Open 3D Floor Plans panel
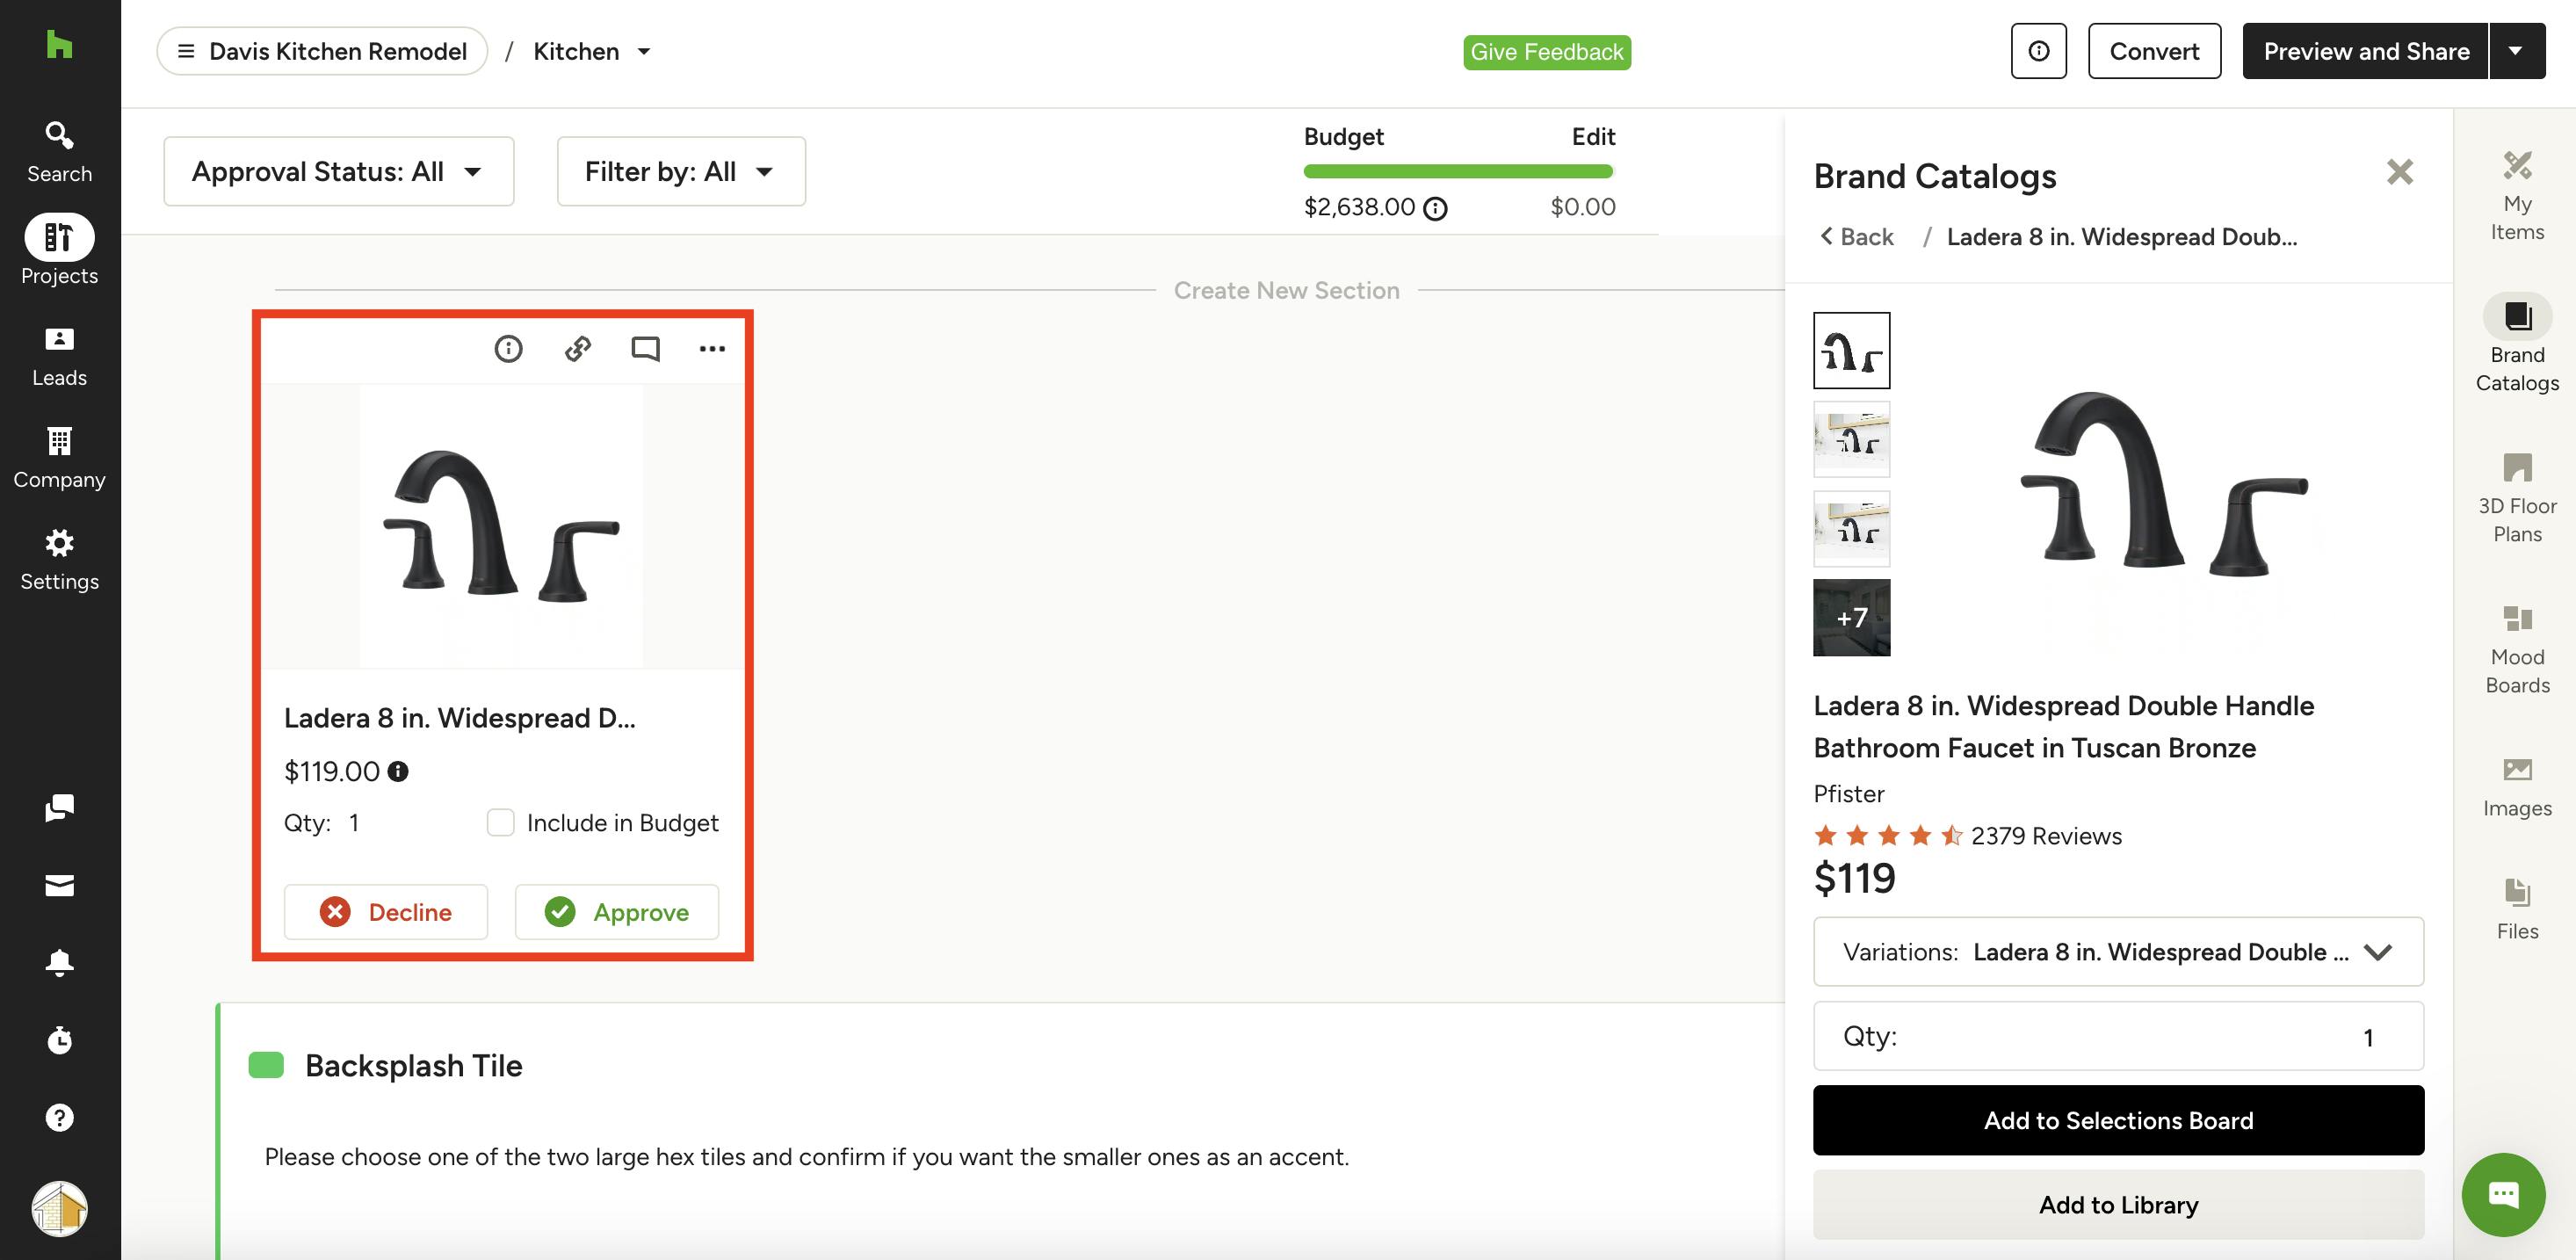The width and height of the screenshot is (2576, 1260). (2517, 498)
